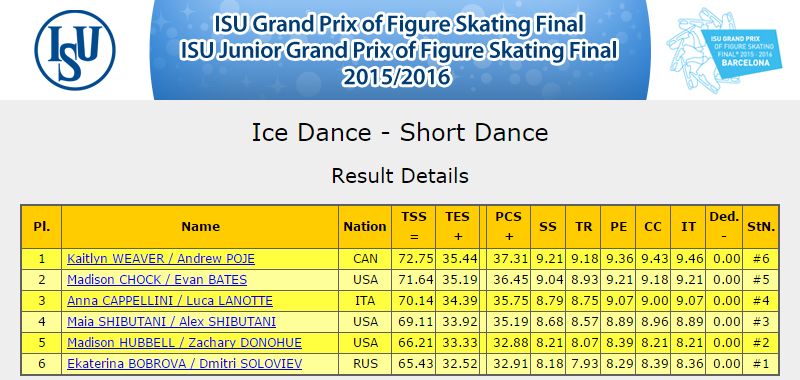This screenshot has width=800, height=380.
Task: Click the Barcelona Grand Prix Final logo
Action: [x=724, y=49]
